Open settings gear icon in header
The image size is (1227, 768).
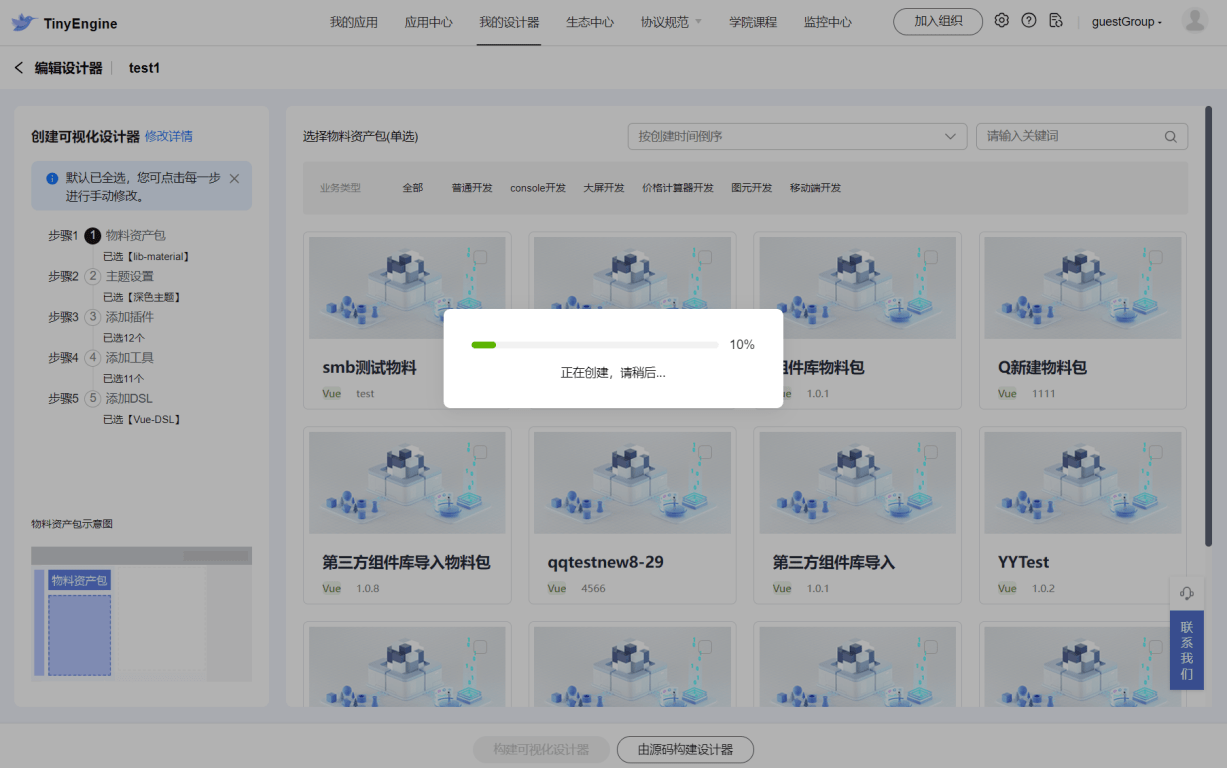(x=1001, y=21)
